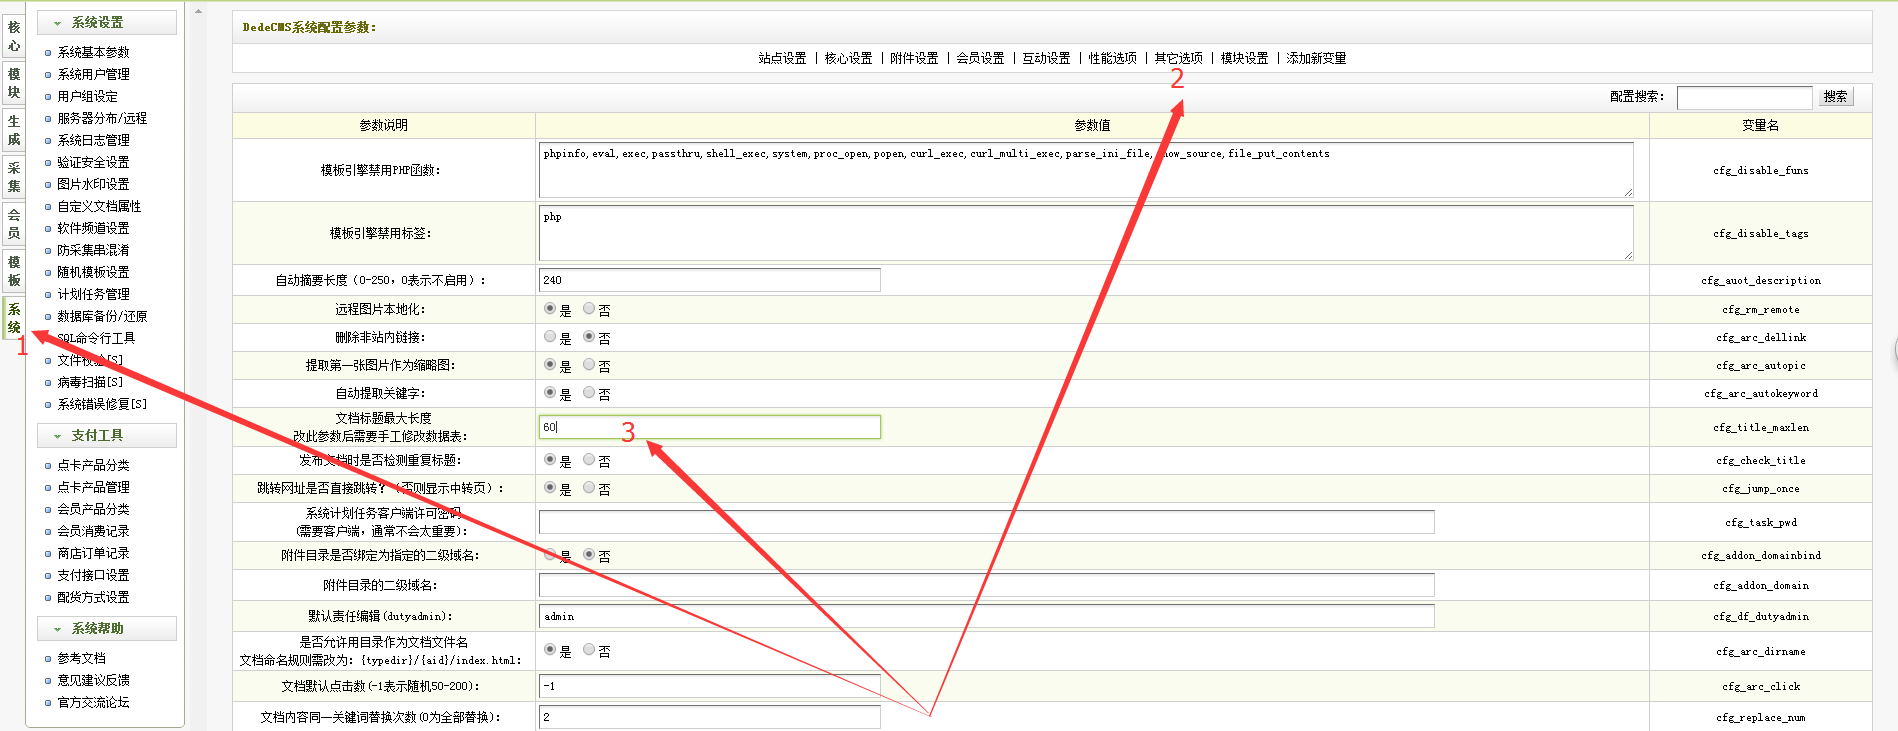This screenshot has width=1898, height=731.
Task: Switch to 性能选项 config tab
Action: pyautogui.click(x=1112, y=58)
